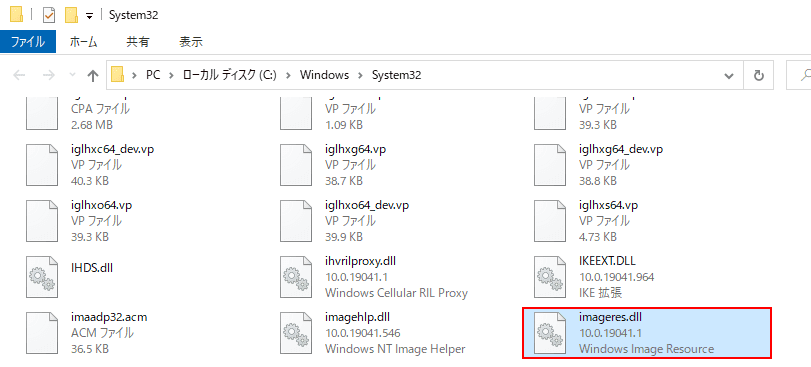Click the Windows Image Resource description
Image resolution: width=811 pixels, height=367 pixels.
pyautogui.click(x=647, y=349)
